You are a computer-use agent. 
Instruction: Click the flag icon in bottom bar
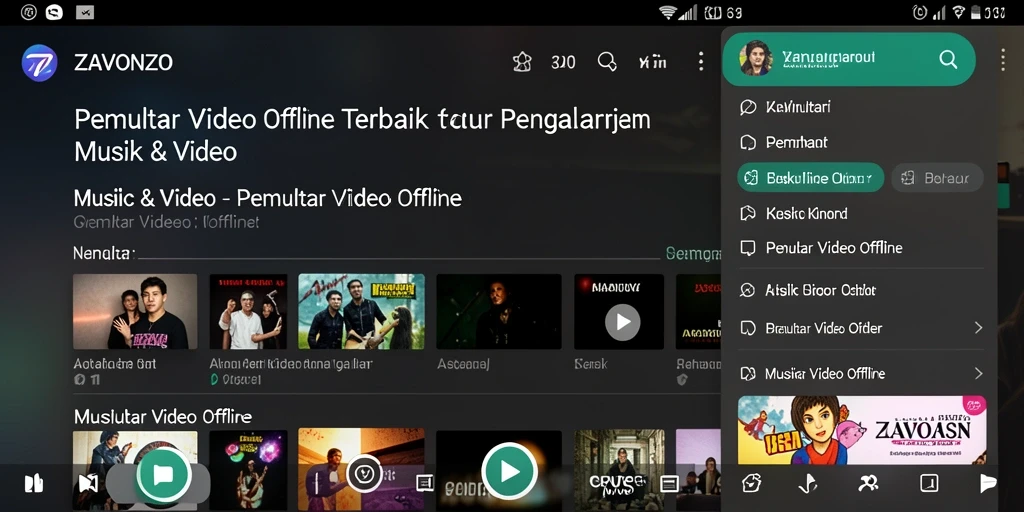87,483
